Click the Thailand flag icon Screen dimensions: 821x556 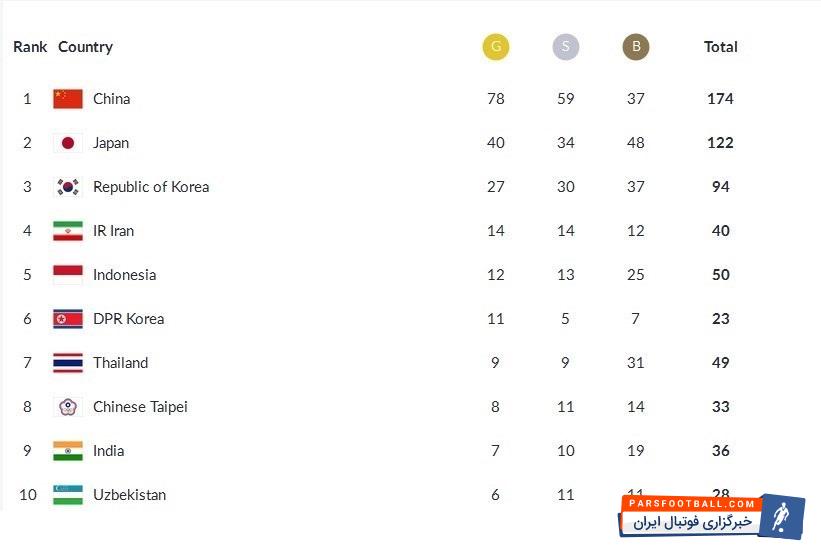click(68, 363)
